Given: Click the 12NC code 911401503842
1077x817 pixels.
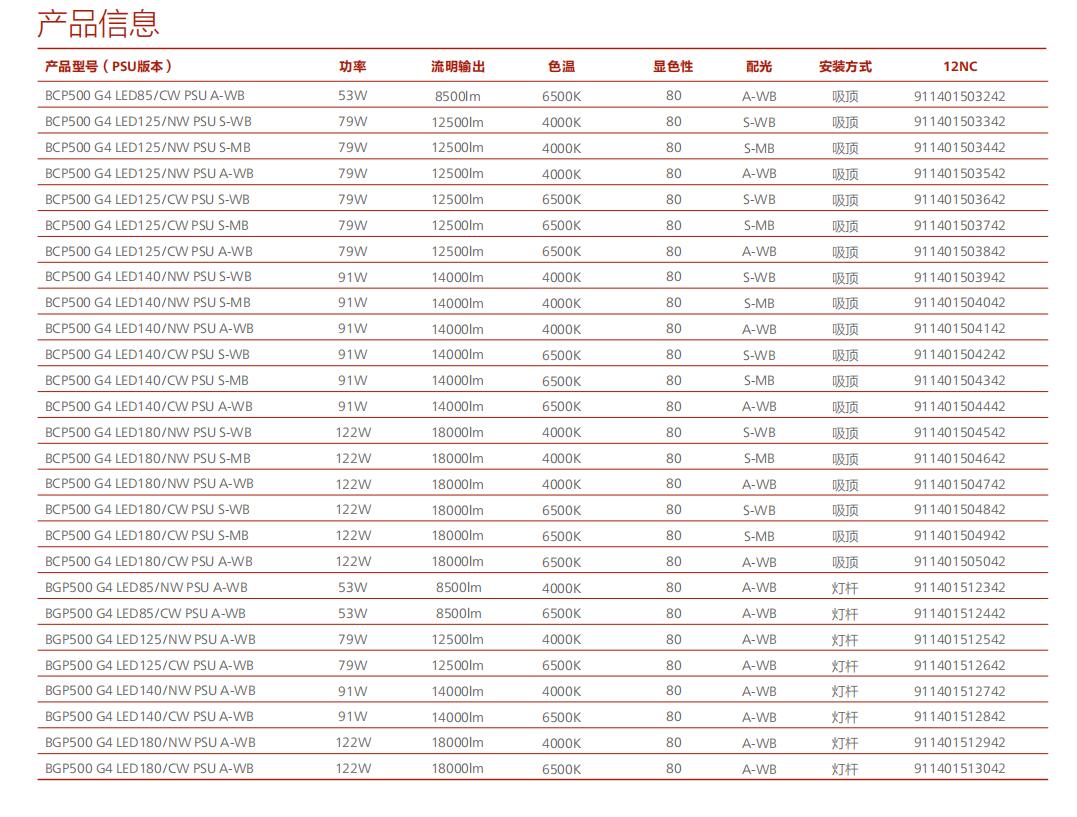Looking at the screenshot, I should pyautogui.click(x=959, y=251).
